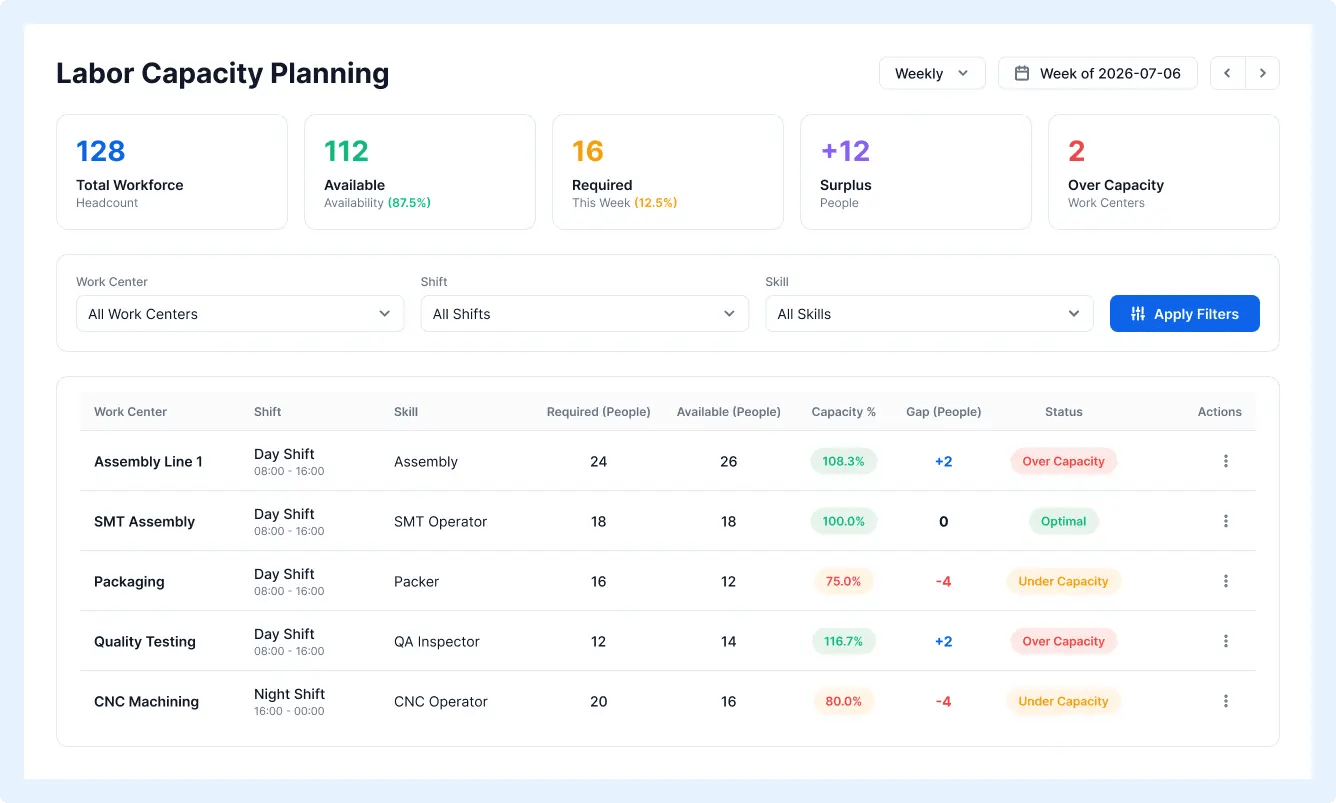
Task: Sort by Work Center column header
Action: (130, 412)
